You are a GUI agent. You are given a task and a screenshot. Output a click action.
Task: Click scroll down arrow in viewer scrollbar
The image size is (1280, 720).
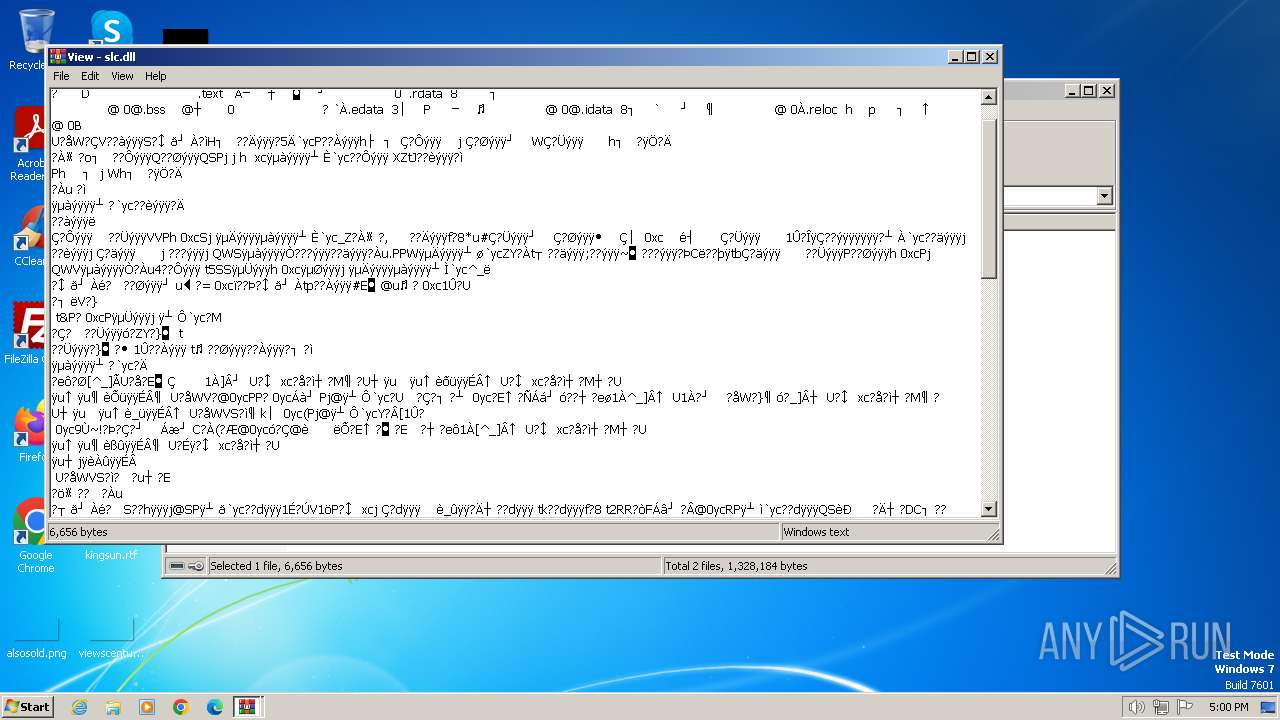(988, 509)
